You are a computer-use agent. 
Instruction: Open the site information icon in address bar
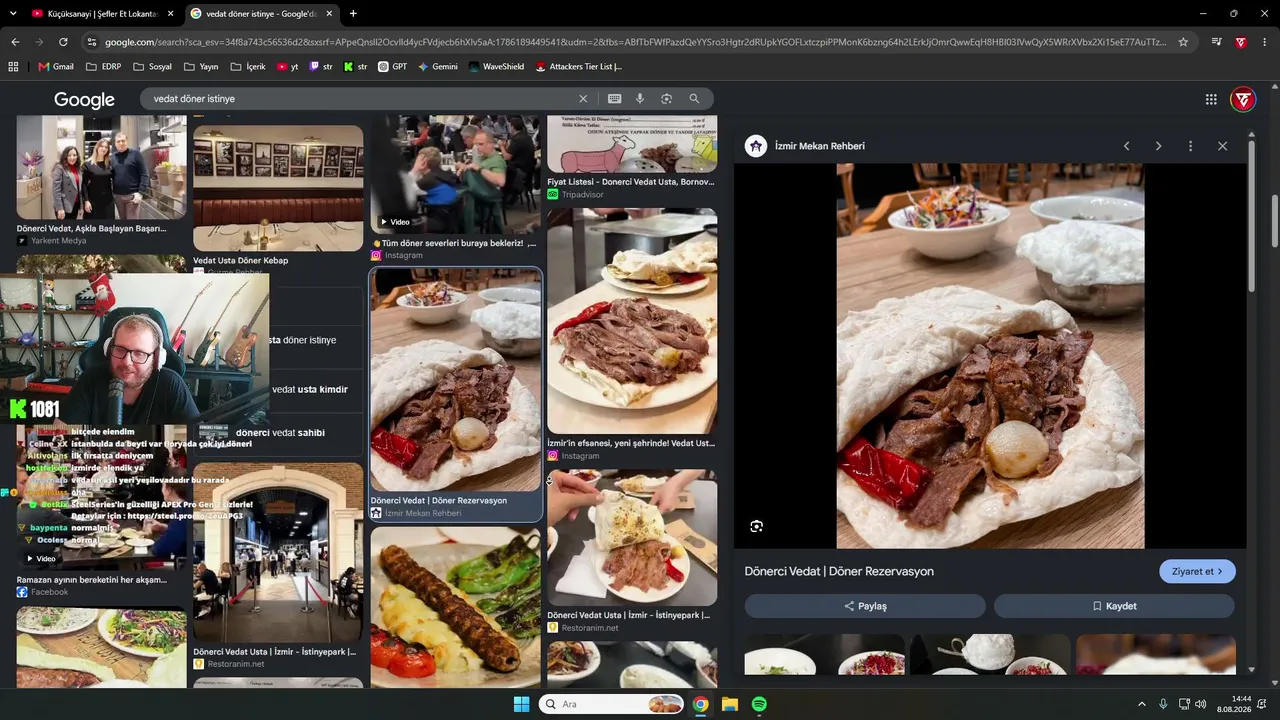[x=92, y=42]
